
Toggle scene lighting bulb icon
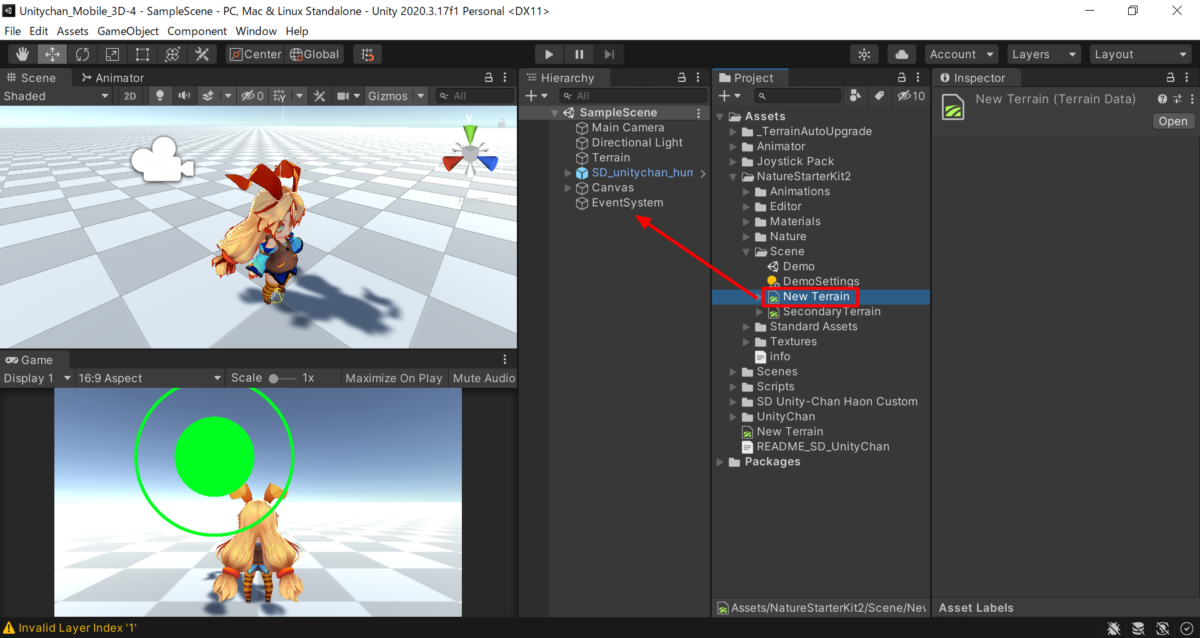point(159,96)
